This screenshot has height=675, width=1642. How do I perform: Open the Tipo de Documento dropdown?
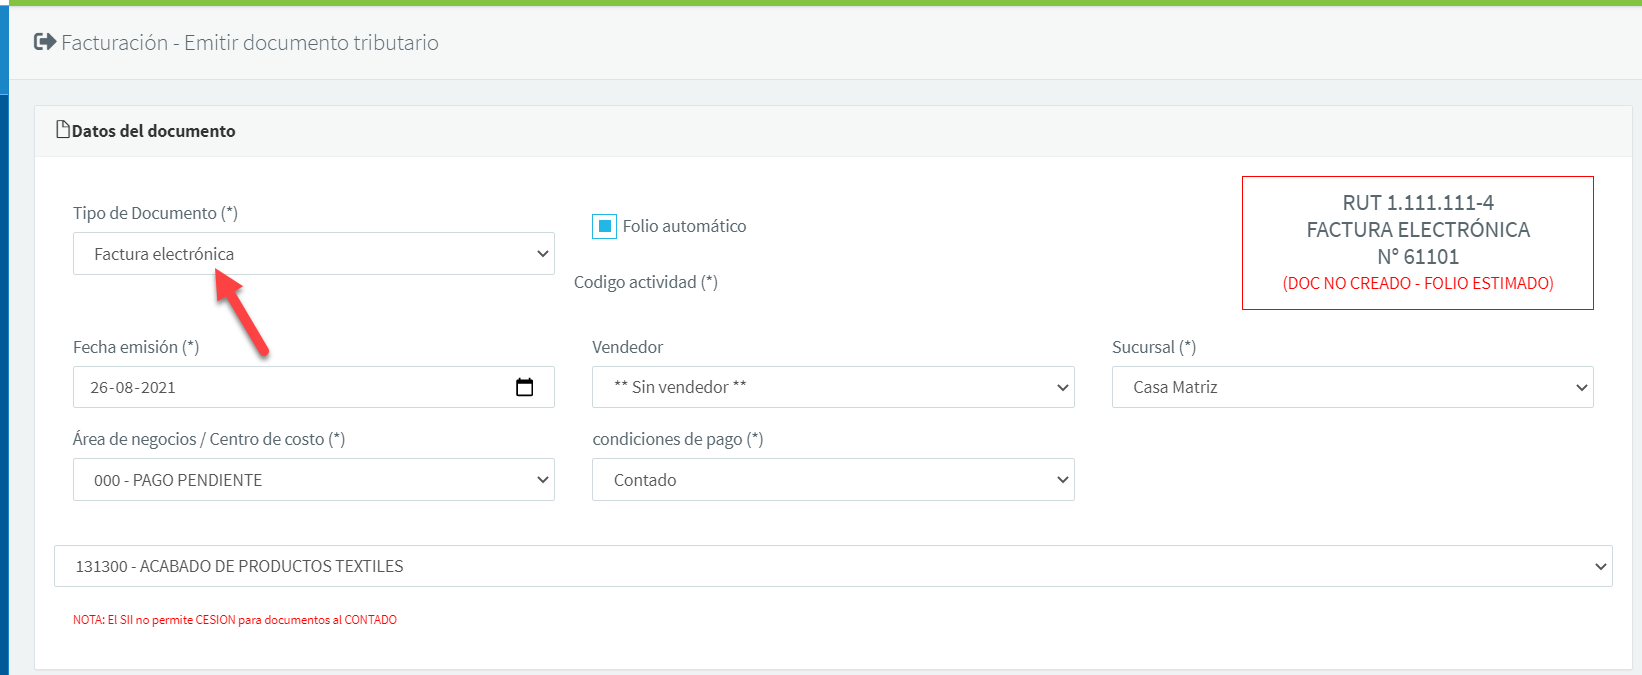pyautogui.click(x=313, y=254)
